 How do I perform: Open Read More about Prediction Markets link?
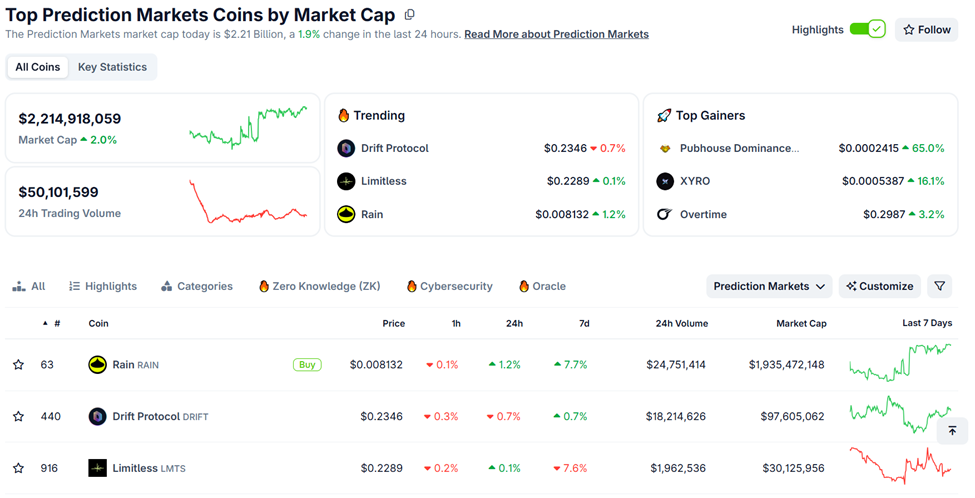pyautogui.click(x=556, y=34)
